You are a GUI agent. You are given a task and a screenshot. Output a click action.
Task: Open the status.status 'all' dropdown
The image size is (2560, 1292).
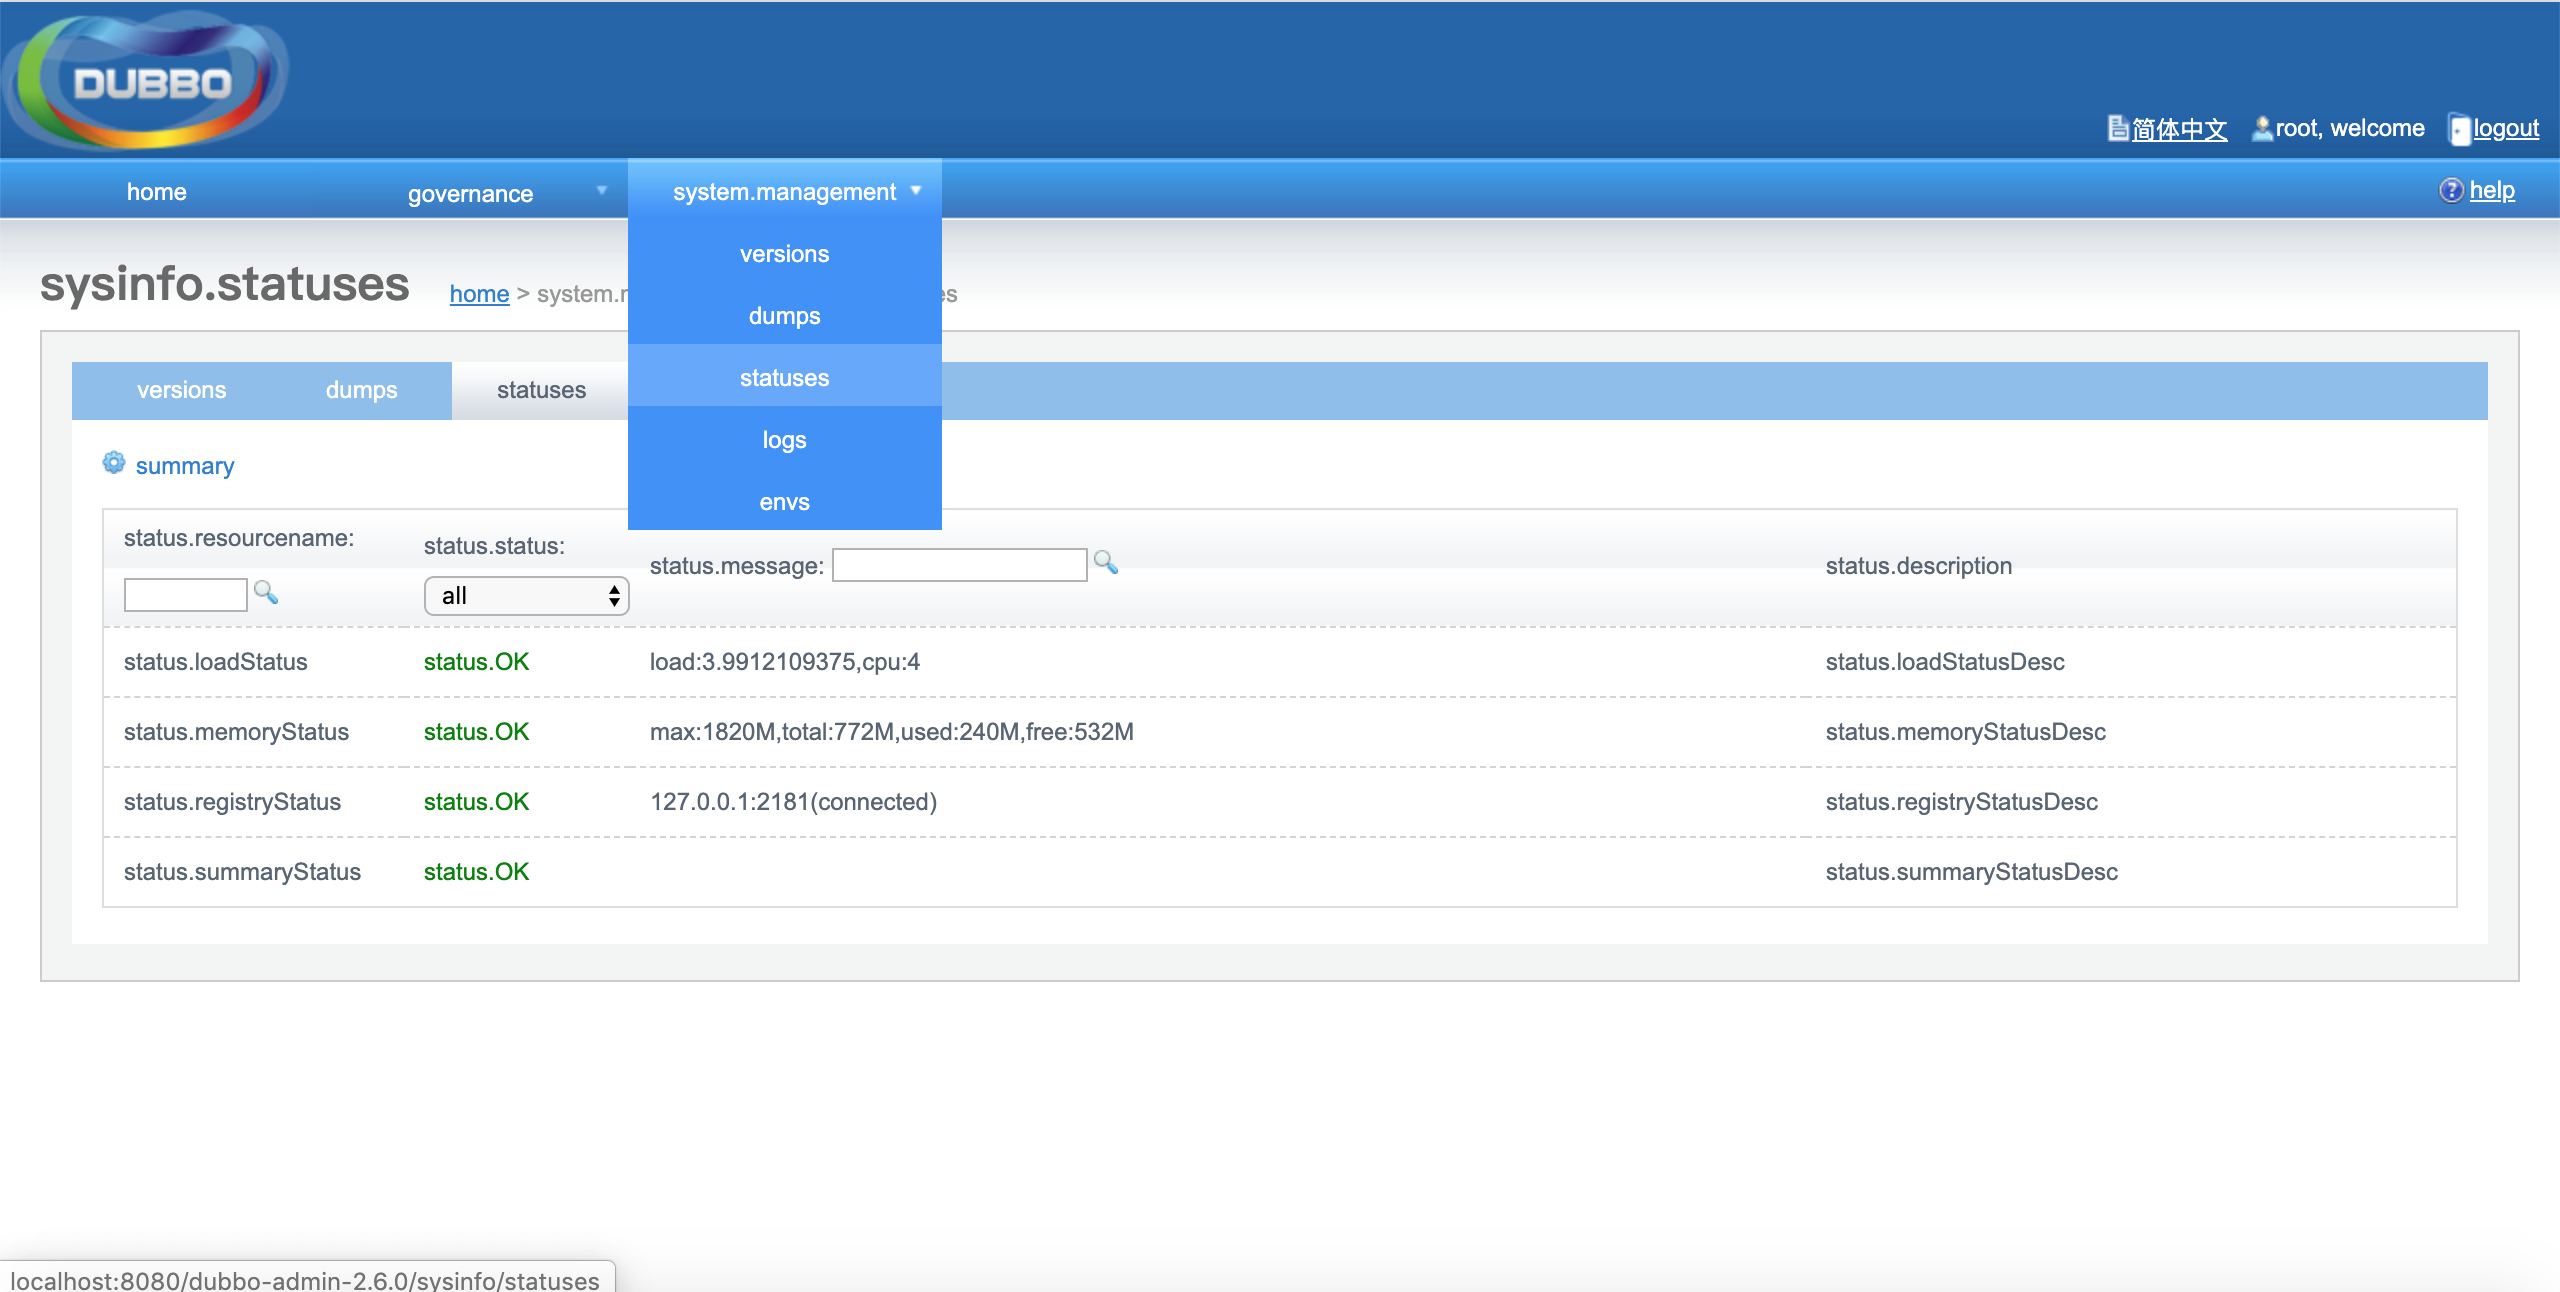526,596
